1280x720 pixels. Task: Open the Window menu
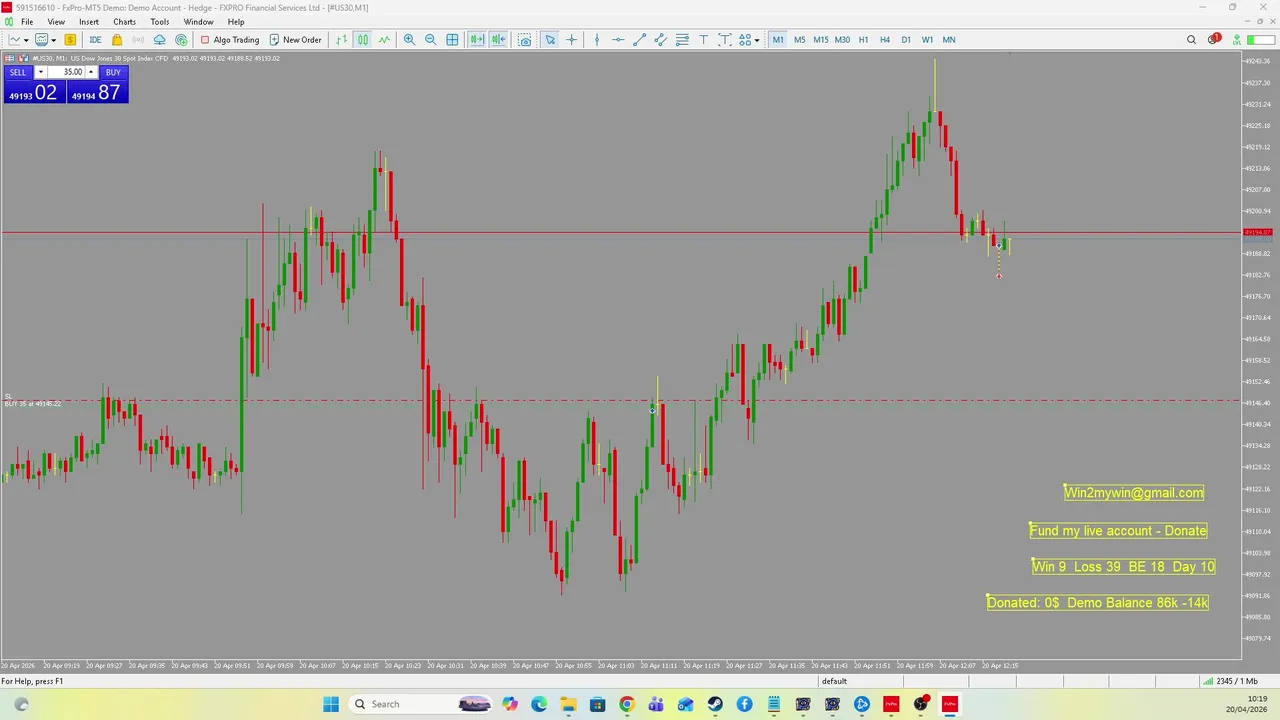click(198, 22)
